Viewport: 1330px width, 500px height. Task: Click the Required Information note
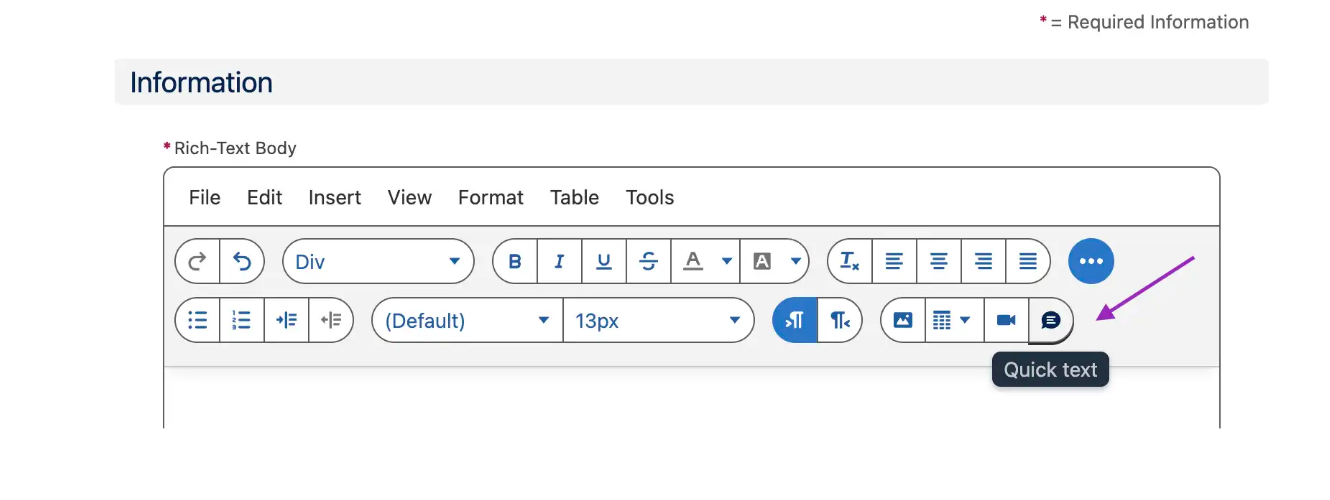[1150, 22]
